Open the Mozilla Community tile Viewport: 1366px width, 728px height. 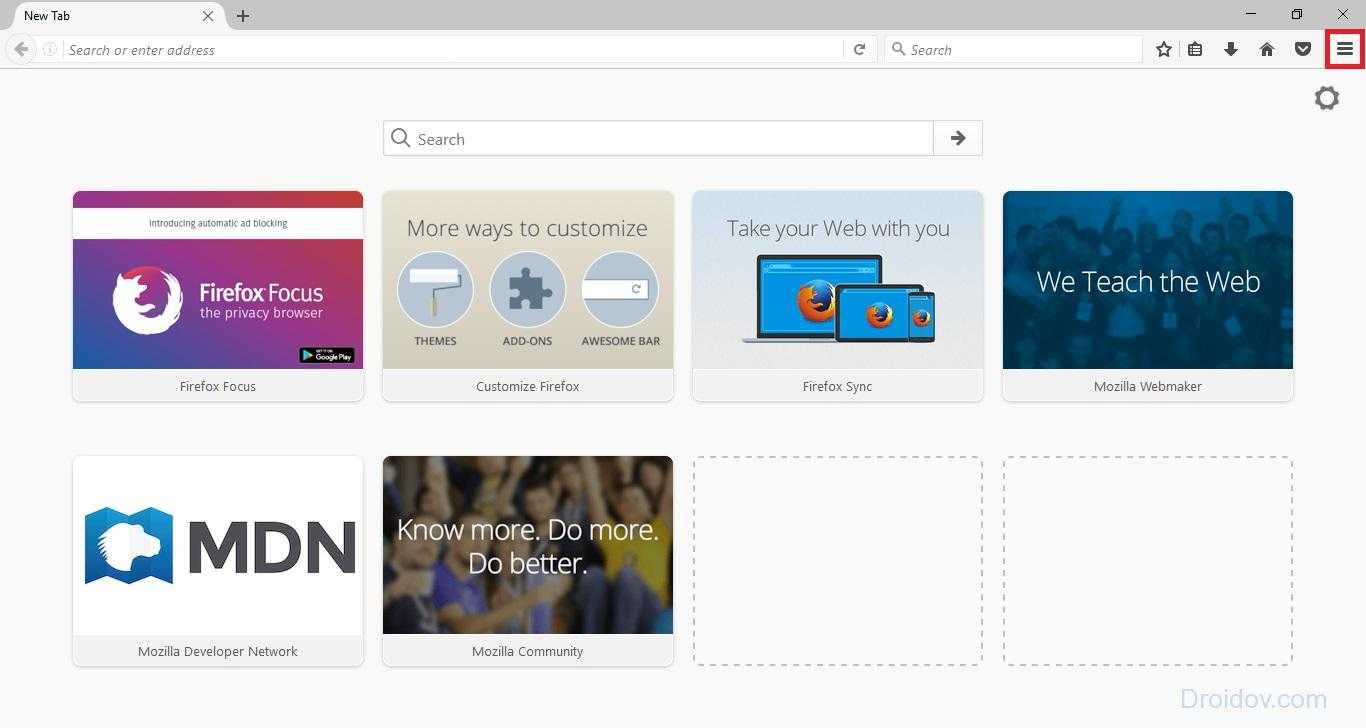(x=528, y=561)
